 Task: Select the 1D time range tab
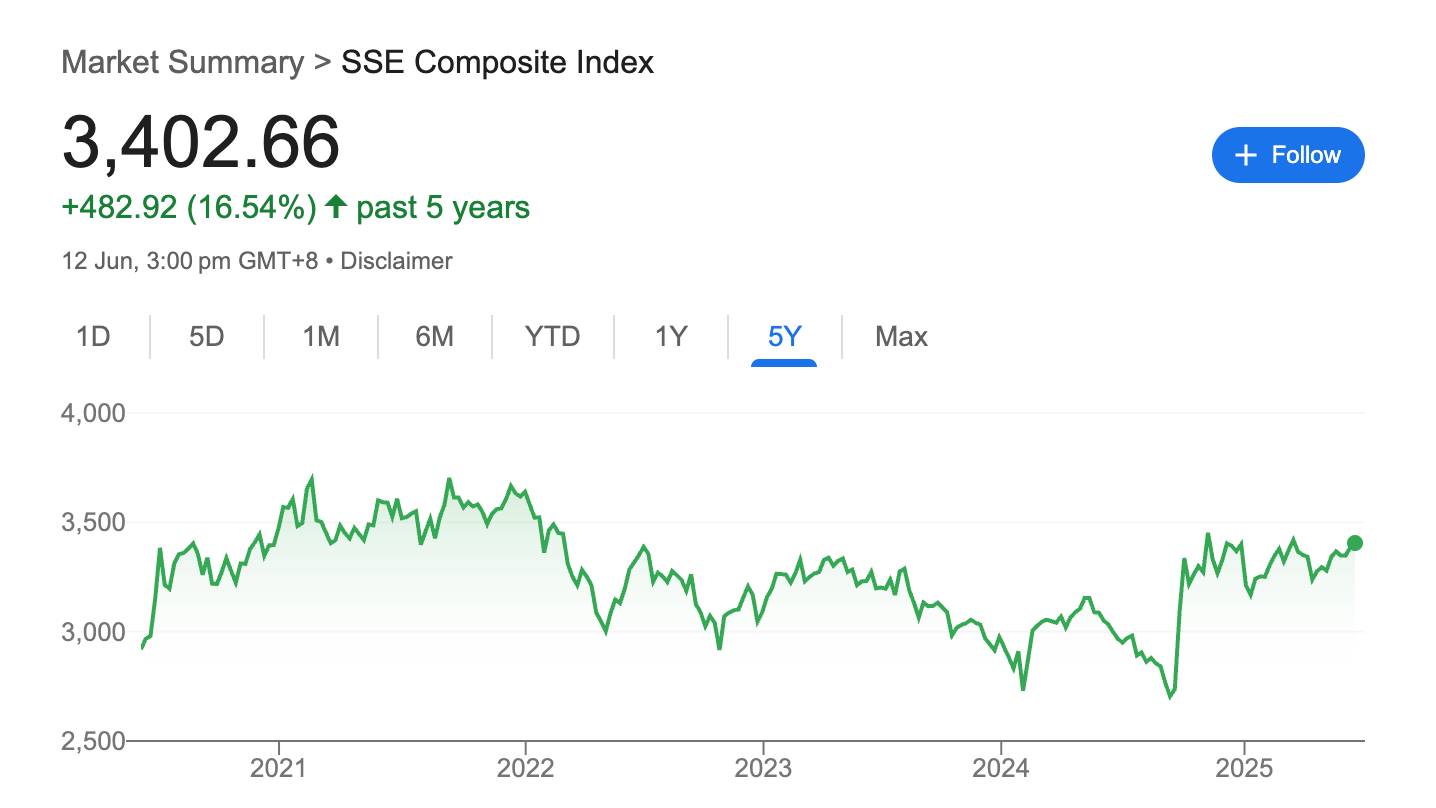(x=93, y=337)
